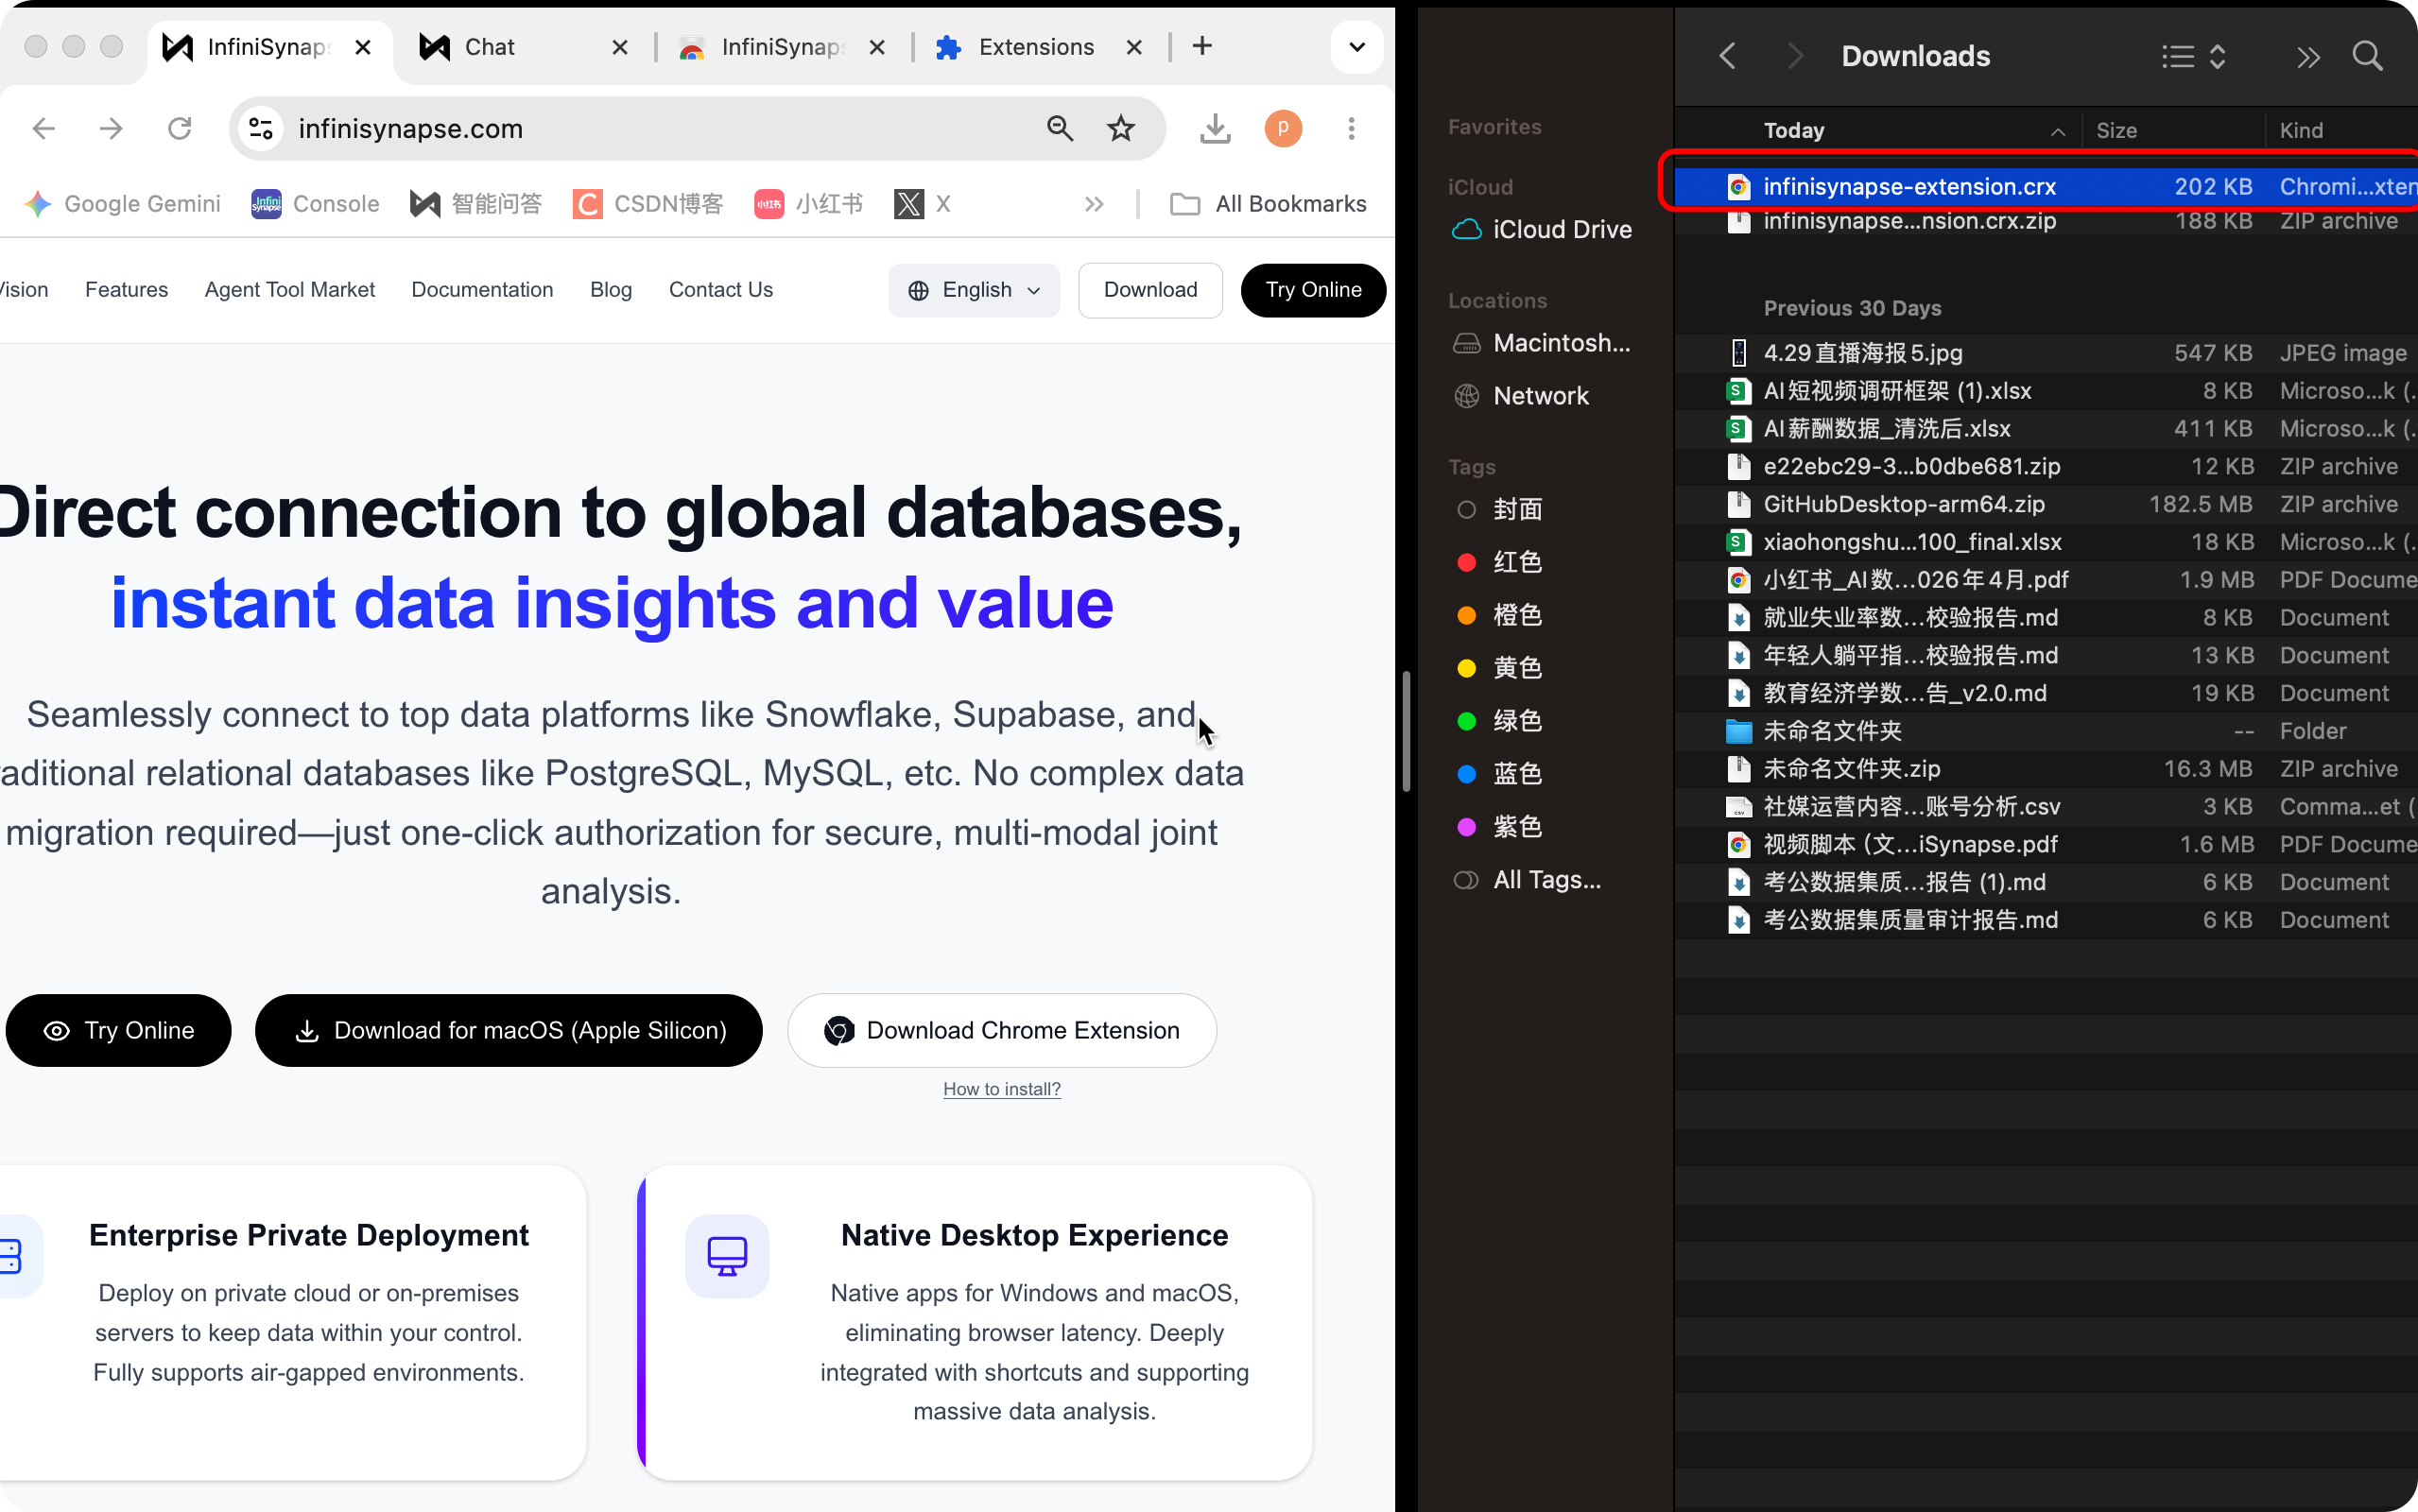Image resolution: width=2418 pixels, height=1512 pixels.
Task: Open Finder search
Action: point(2367,56)
